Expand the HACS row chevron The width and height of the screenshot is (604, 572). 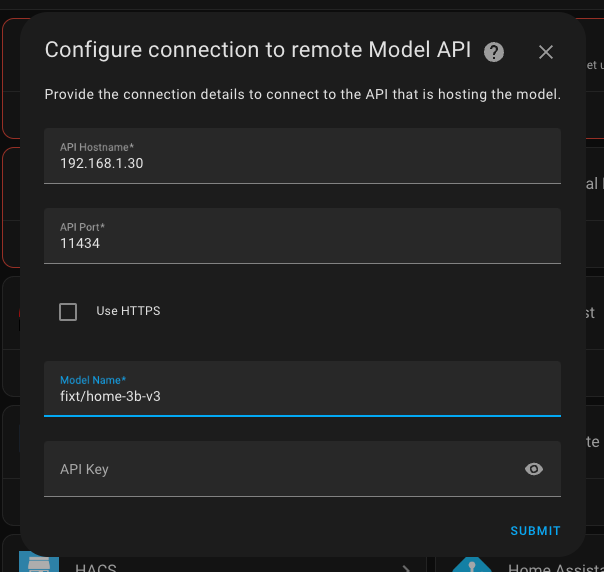[x=406, y=569]
